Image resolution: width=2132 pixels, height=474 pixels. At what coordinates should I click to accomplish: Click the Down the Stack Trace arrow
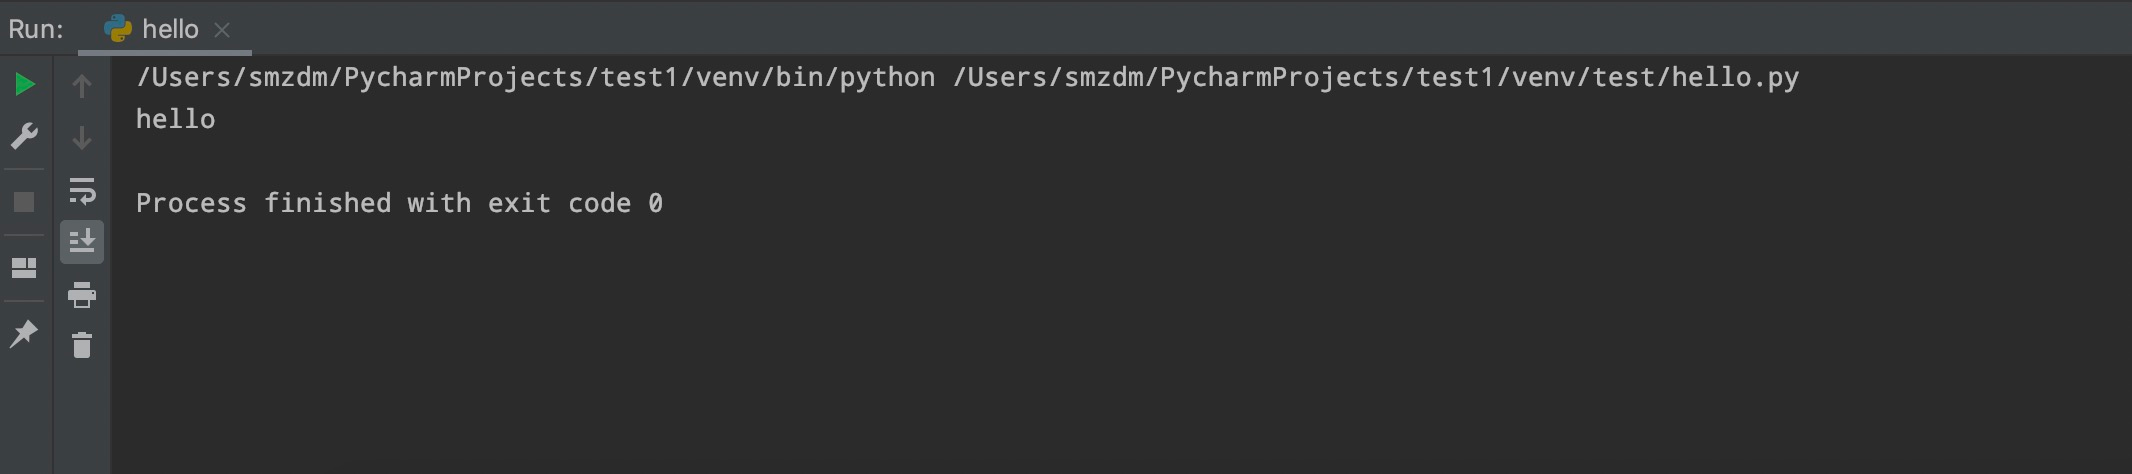(x=82, y=137)
